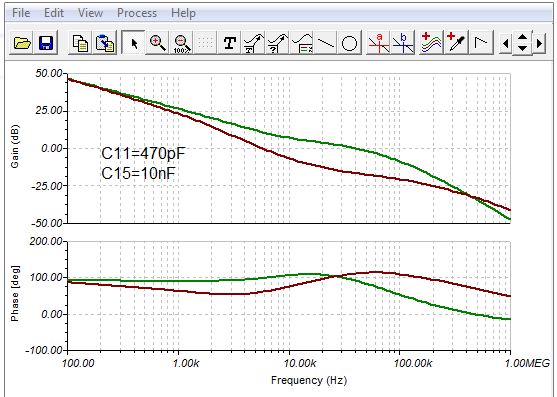Select the question-mark curve label tool
This screenshot has height=397, width=557.
pos(277,43)
